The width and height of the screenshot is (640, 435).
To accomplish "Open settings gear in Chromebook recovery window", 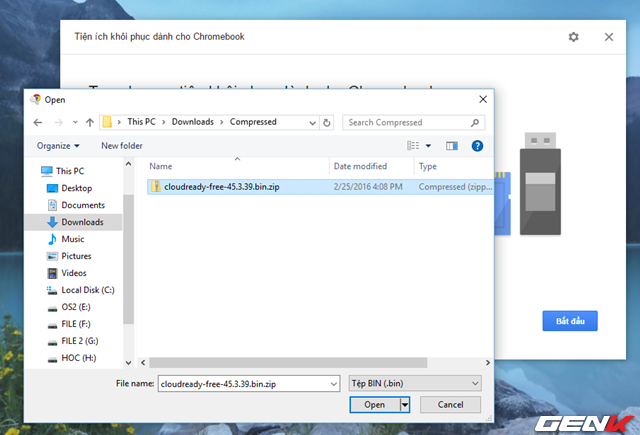I will (x=573, y=37).
